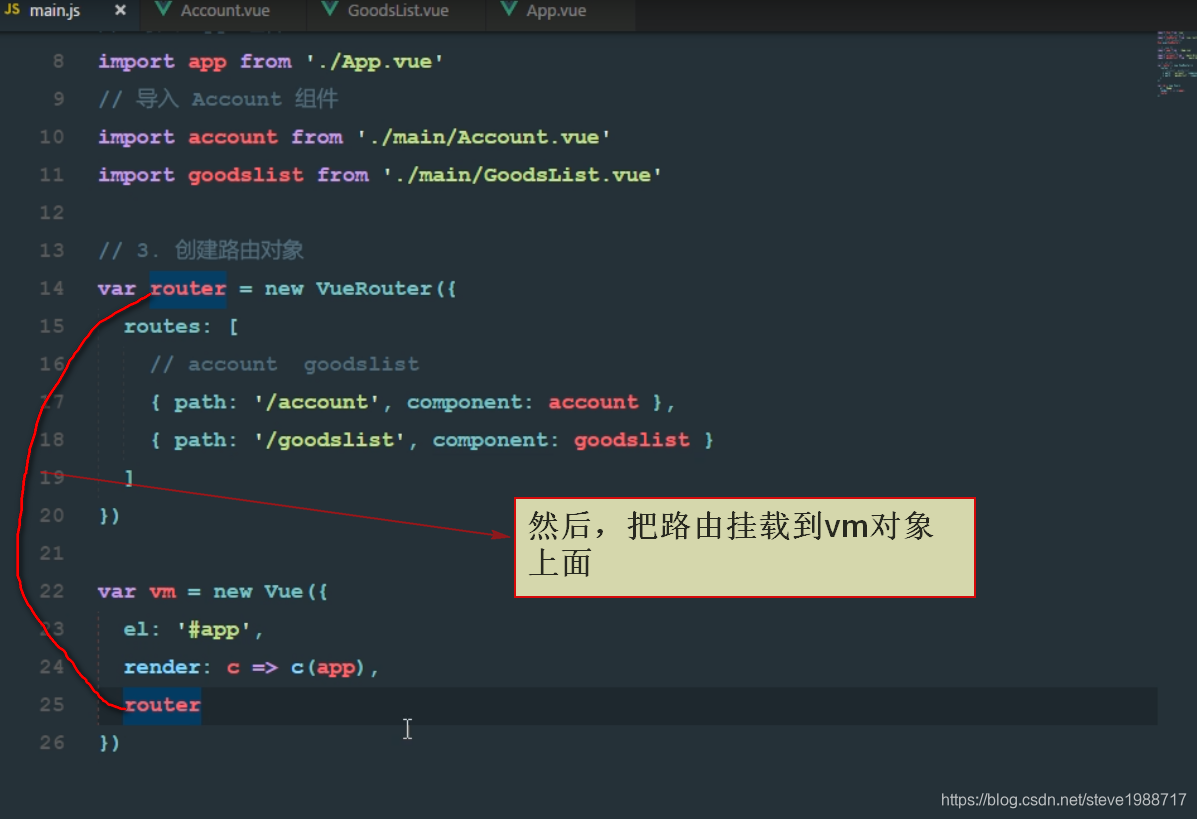This screenshot has width=1197, height=819.
Task: Click '/account' path string
Action: point(317,402)
